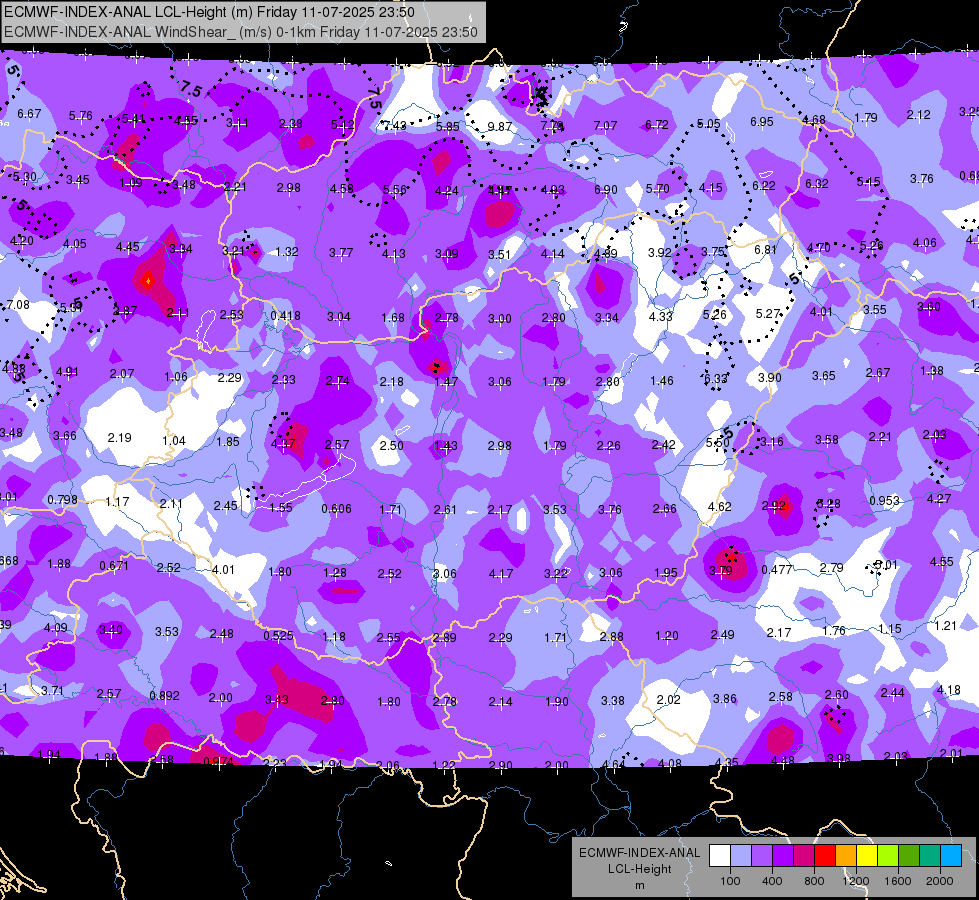The width and height of the screenshot is (979, 900).
Task: Select the teal legend swatch
Action: pos(930,856)
